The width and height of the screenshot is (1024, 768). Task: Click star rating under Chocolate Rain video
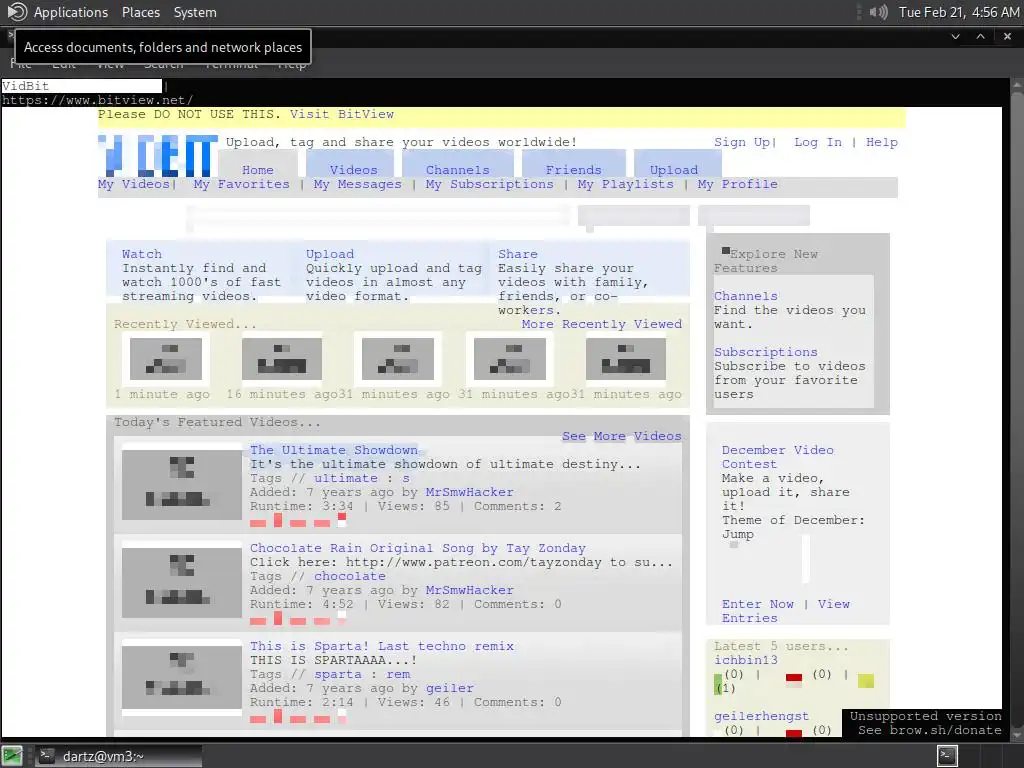click(x=298, y=618)
